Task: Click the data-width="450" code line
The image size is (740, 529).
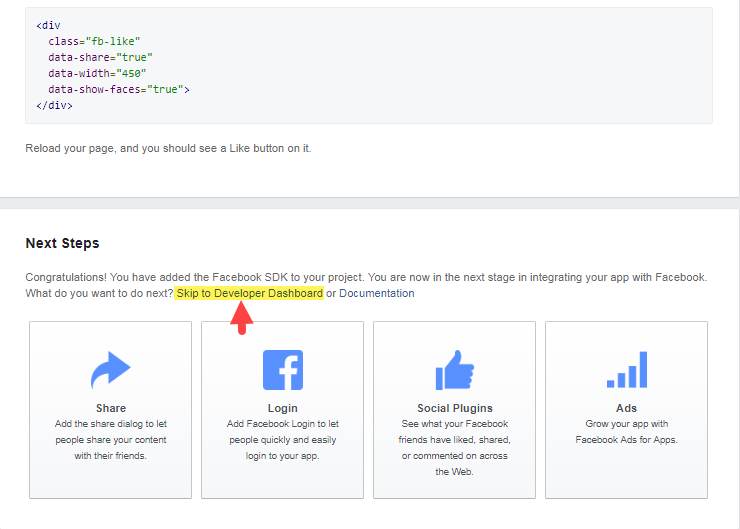Action: (x=97, y=74)
